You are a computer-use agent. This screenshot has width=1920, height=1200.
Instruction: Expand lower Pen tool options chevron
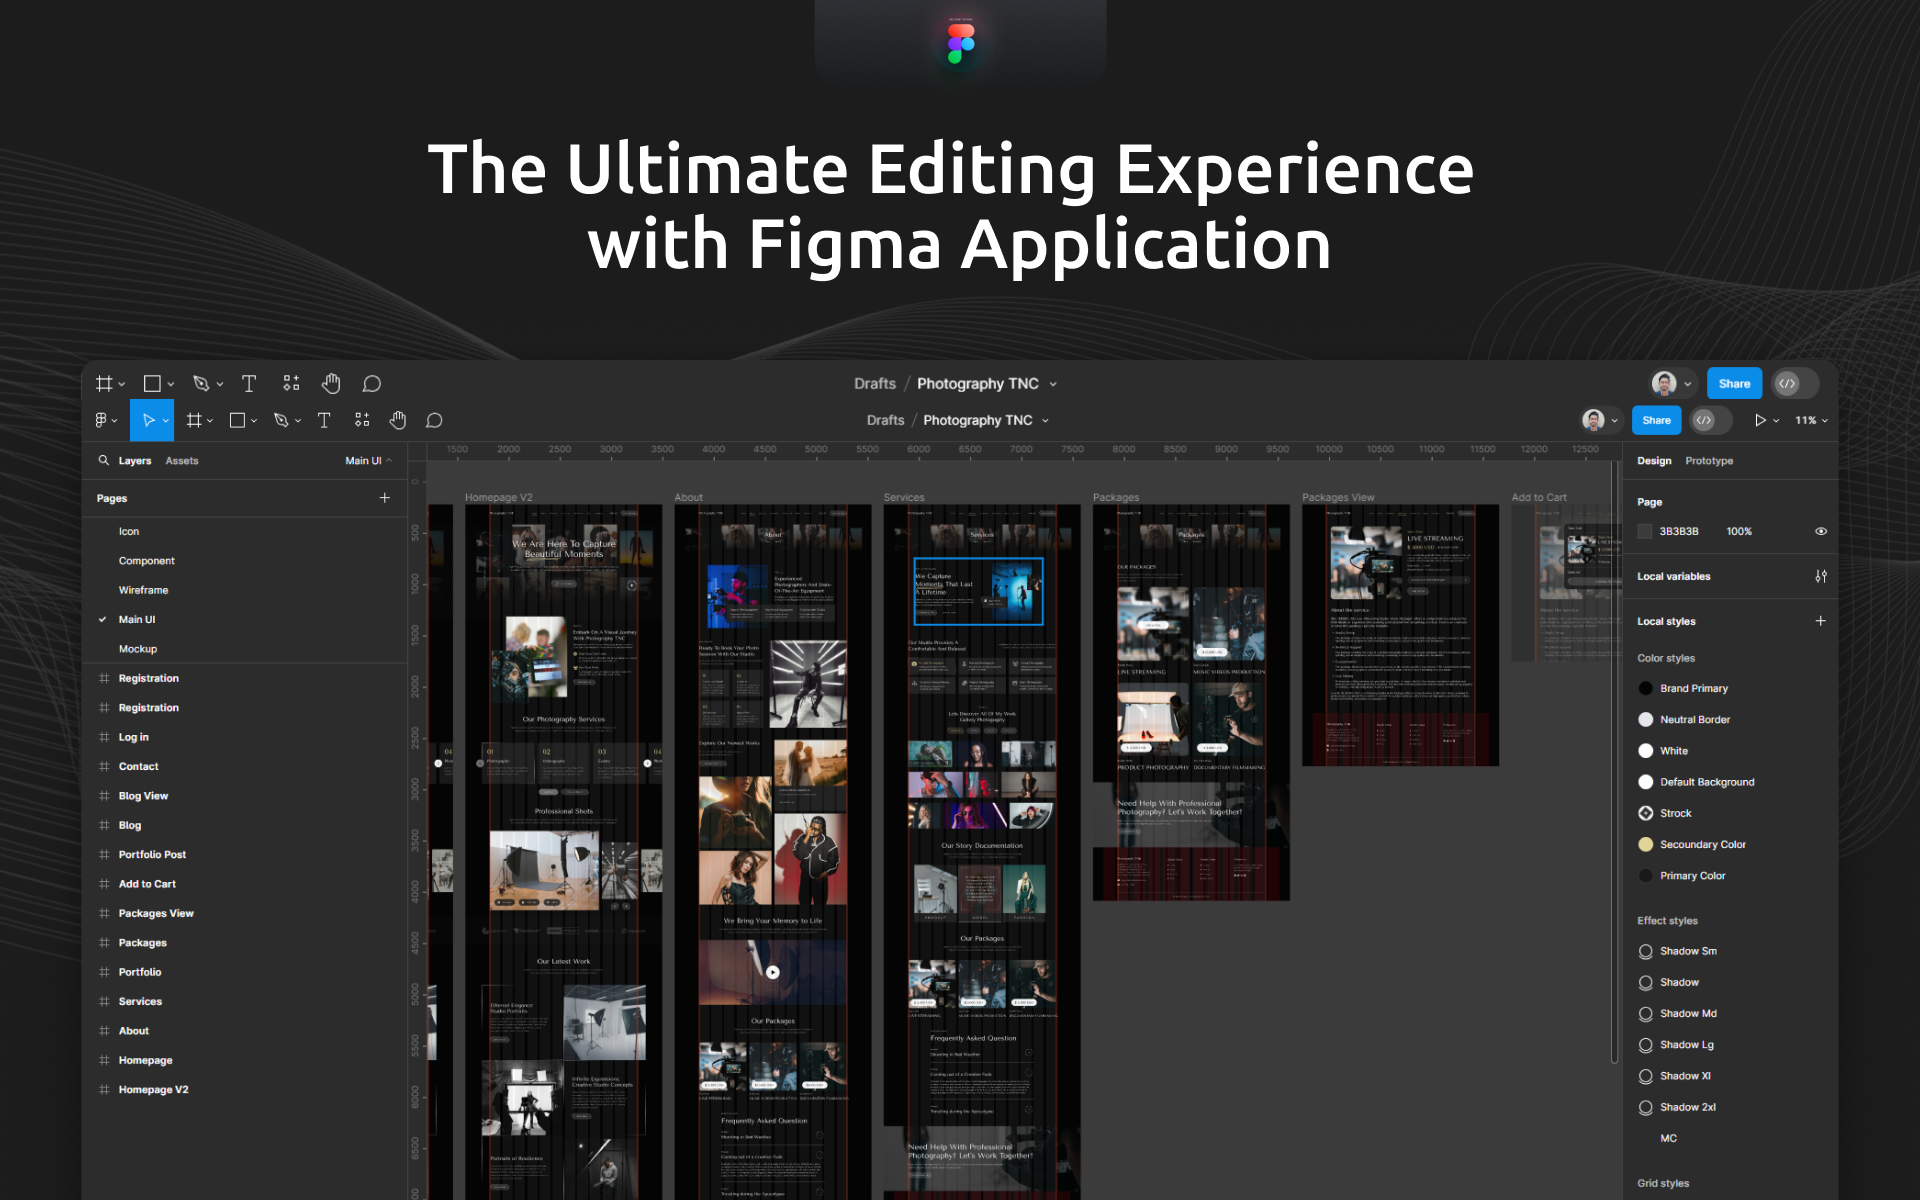coord(298,421)
